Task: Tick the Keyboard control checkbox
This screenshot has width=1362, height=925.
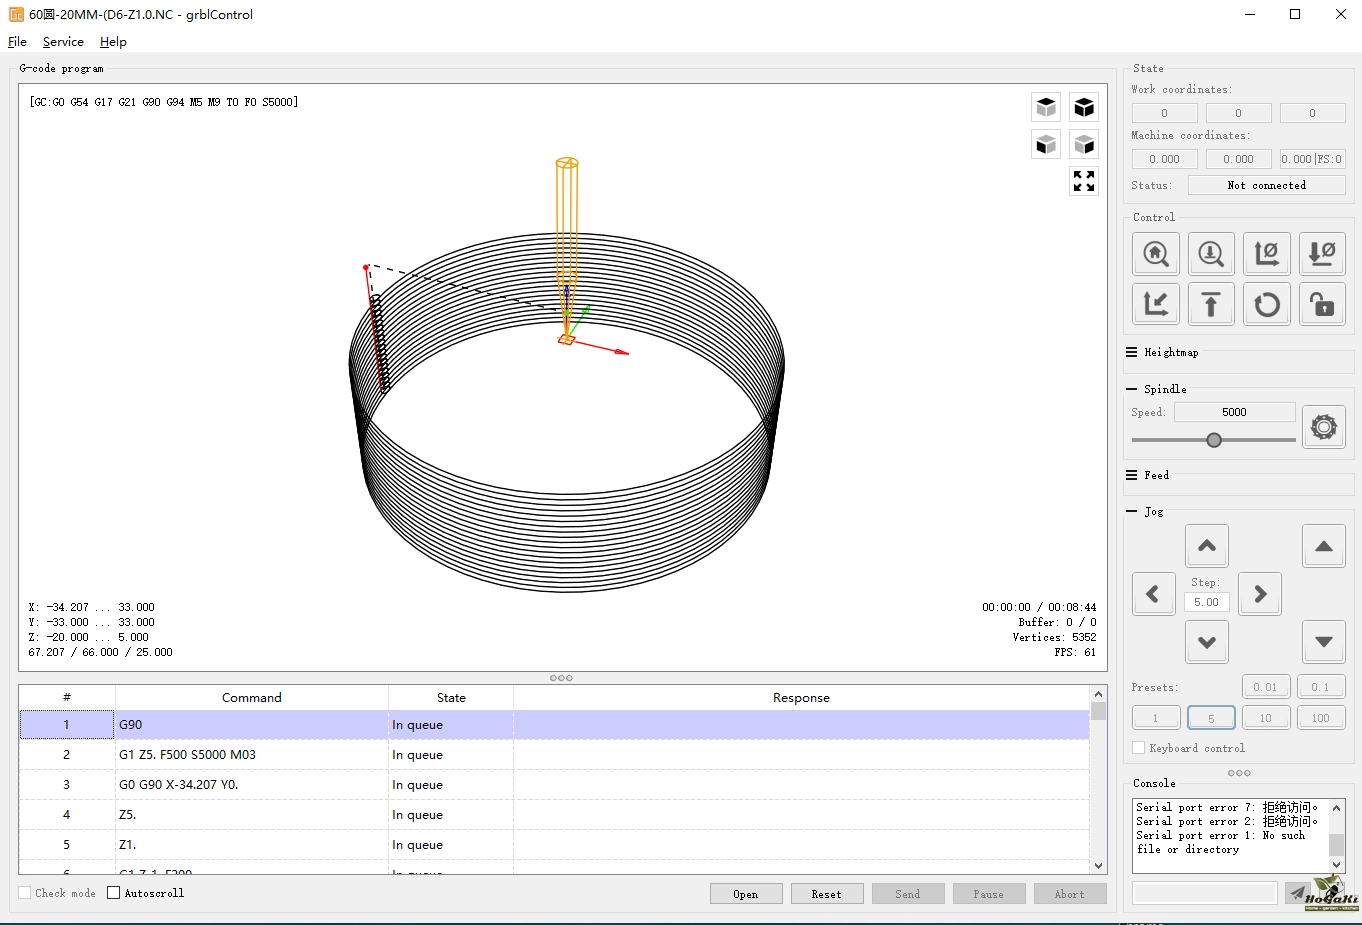Action: 1138,748
